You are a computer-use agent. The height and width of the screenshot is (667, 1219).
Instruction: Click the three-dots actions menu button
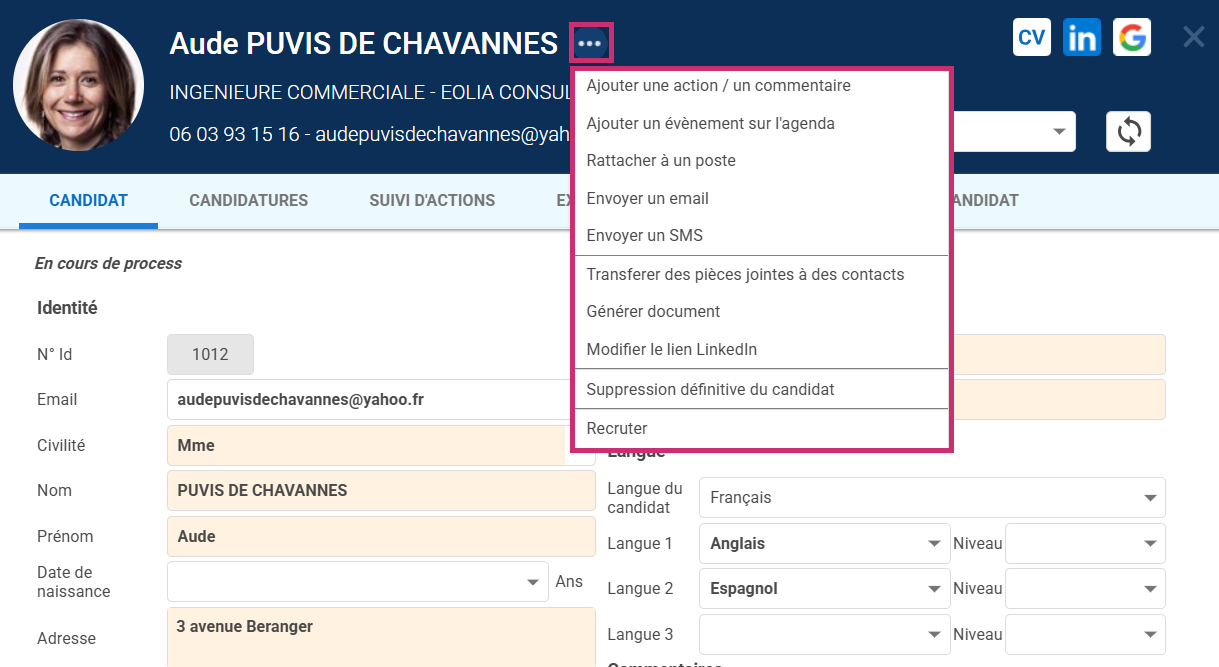(x=590, y=44)
